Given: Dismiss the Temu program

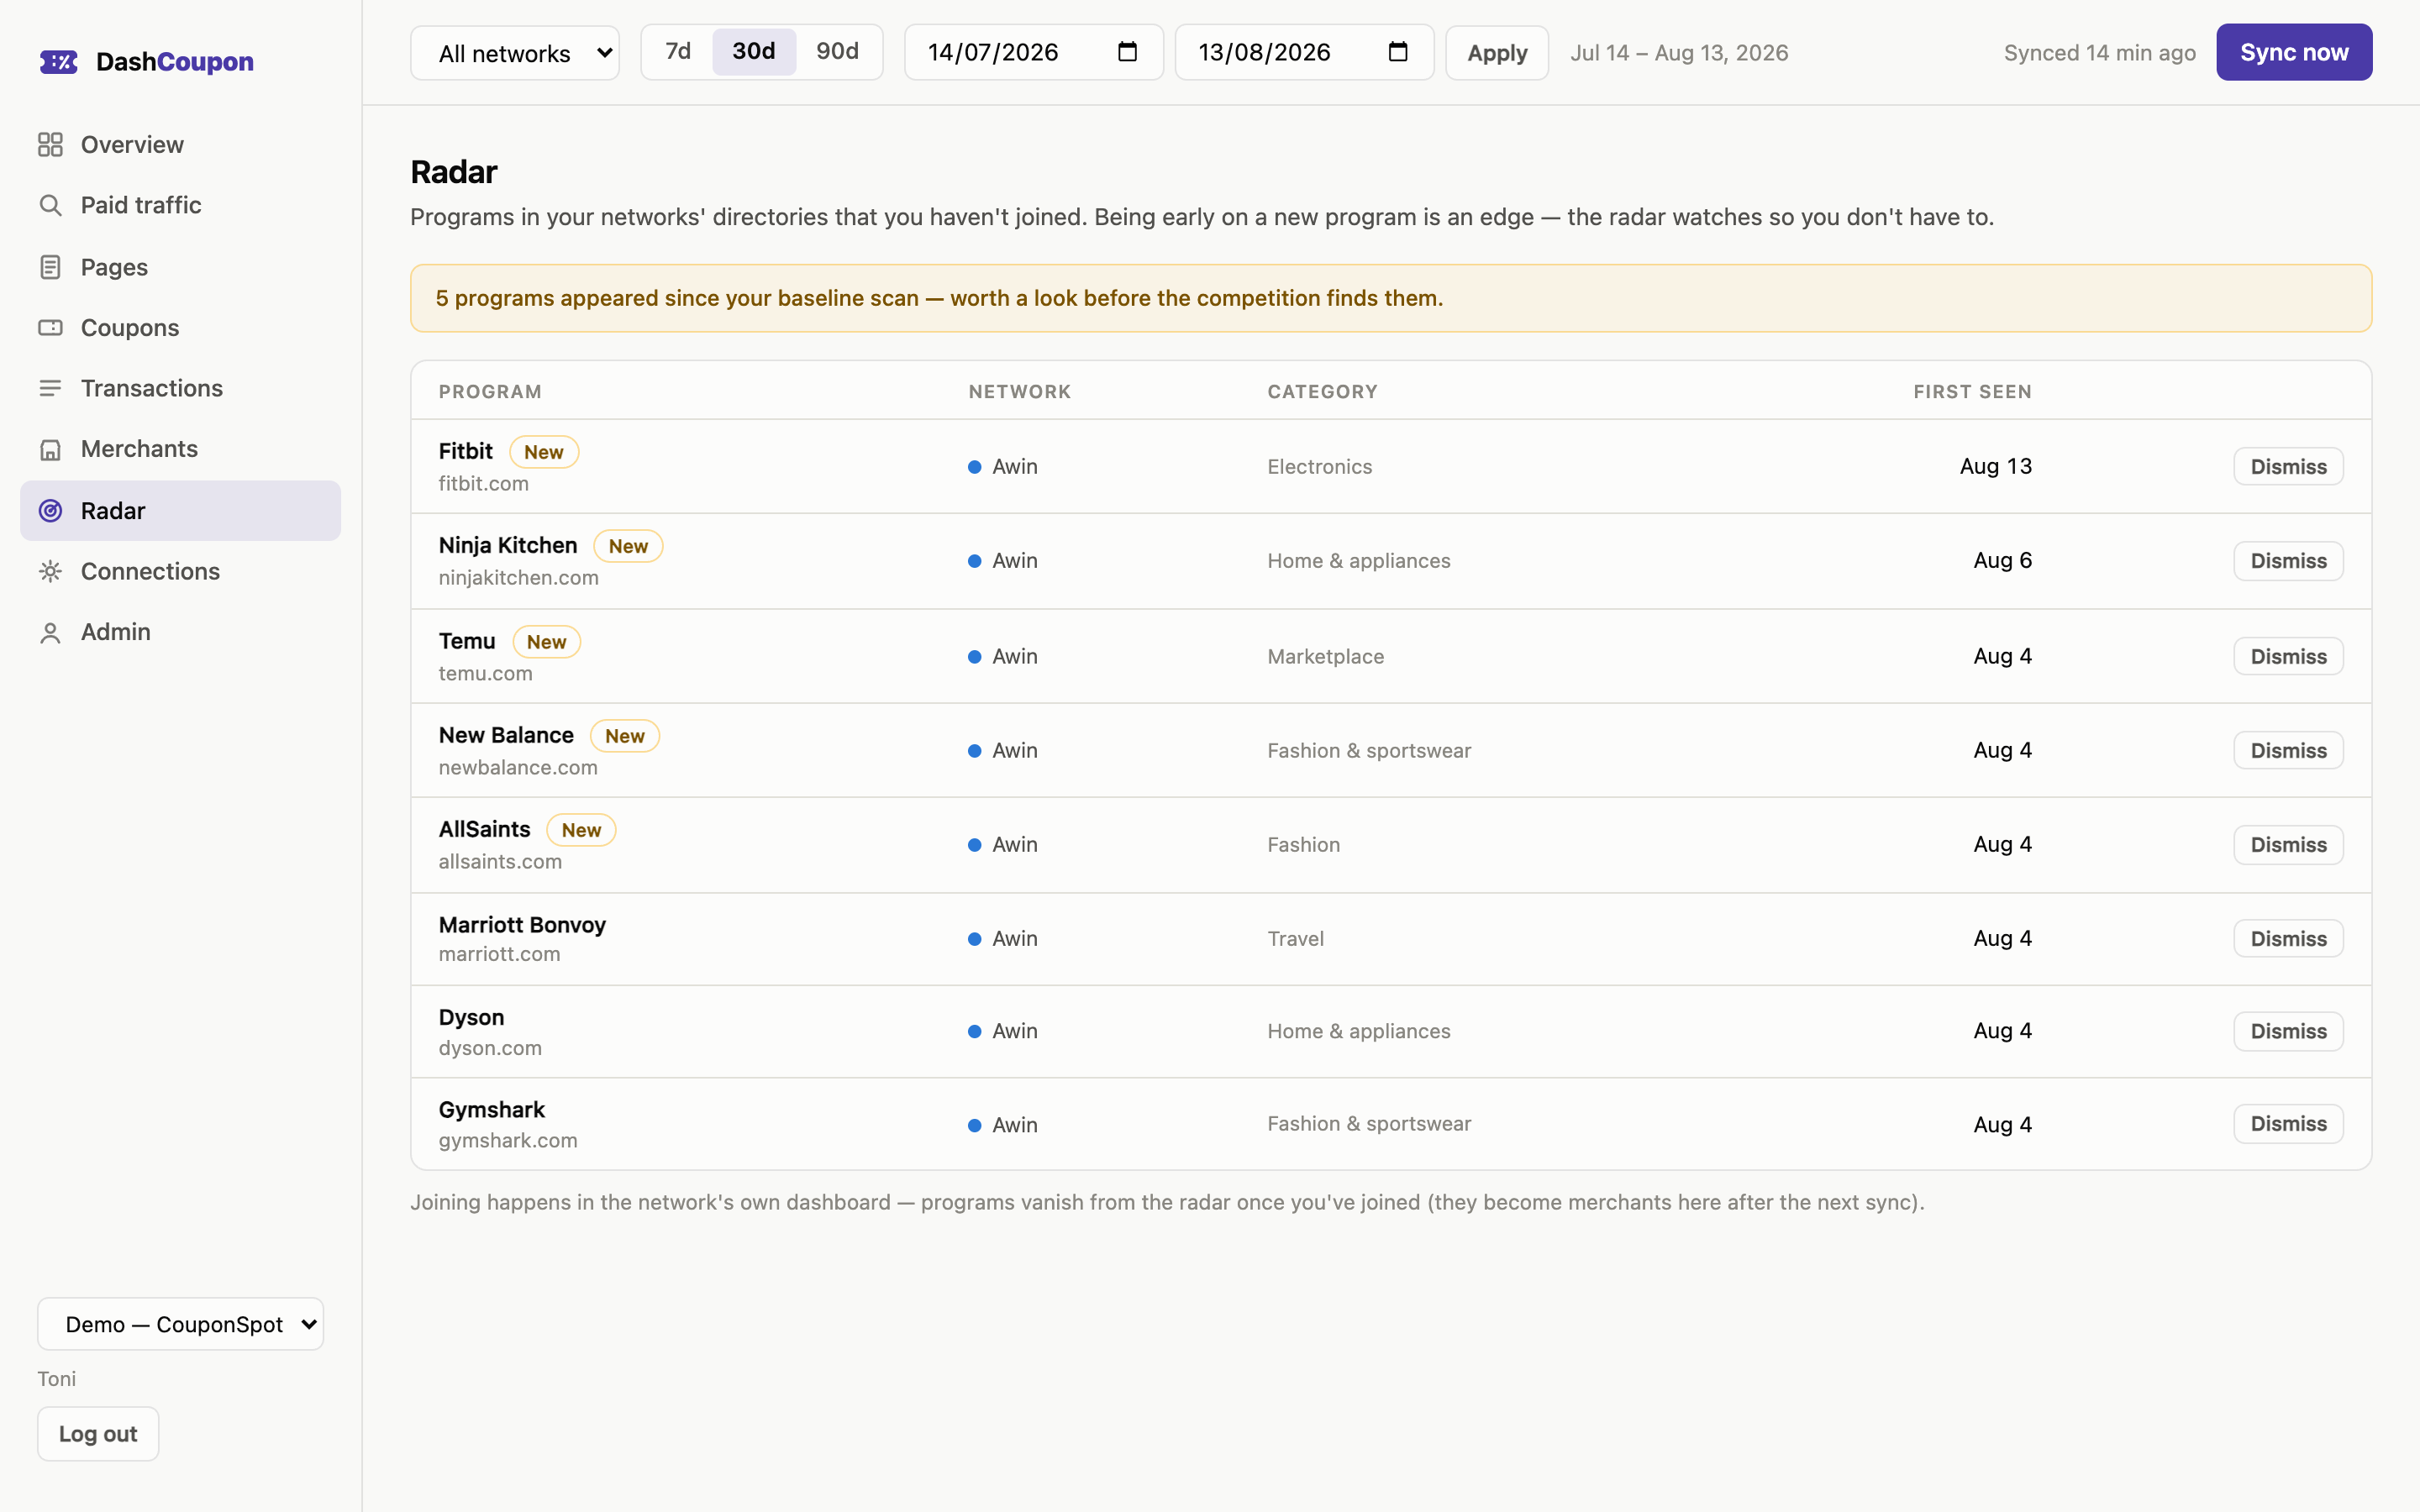Looking at the screenshot, I should pos(2288,657).
